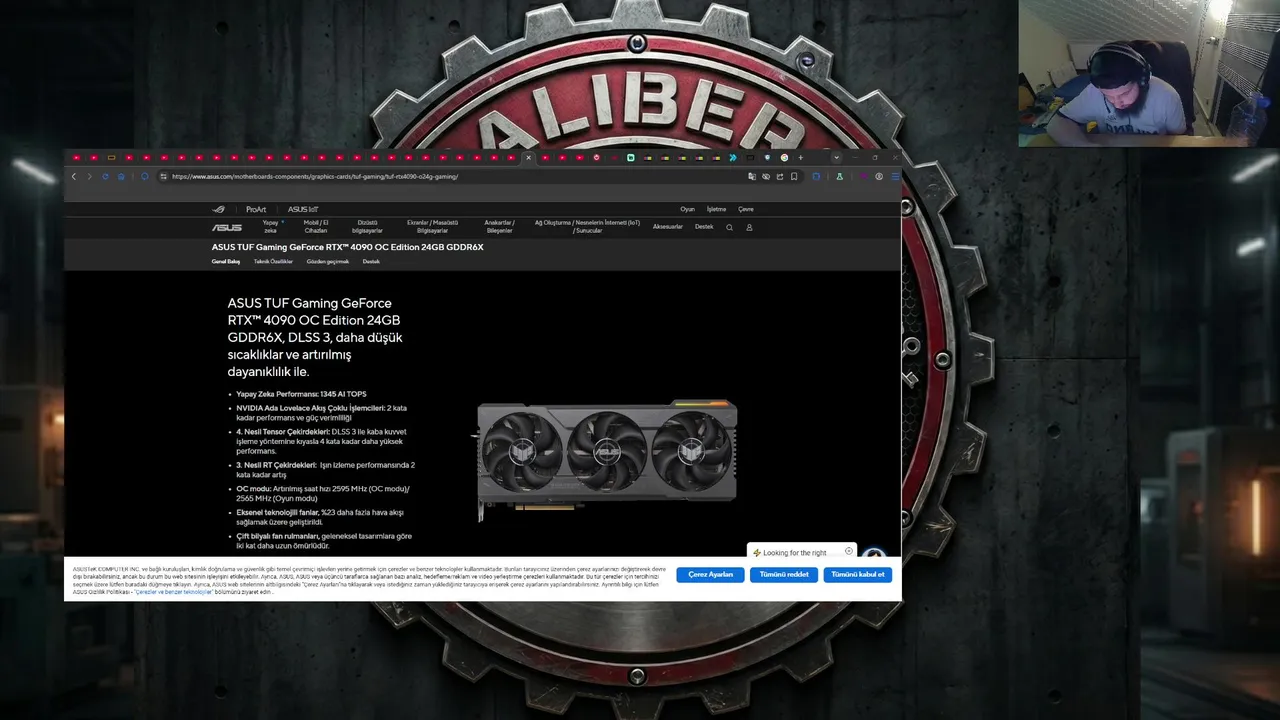Switch to the double blue chevron tab
The image size is (1280, 720).
(733, 157)
